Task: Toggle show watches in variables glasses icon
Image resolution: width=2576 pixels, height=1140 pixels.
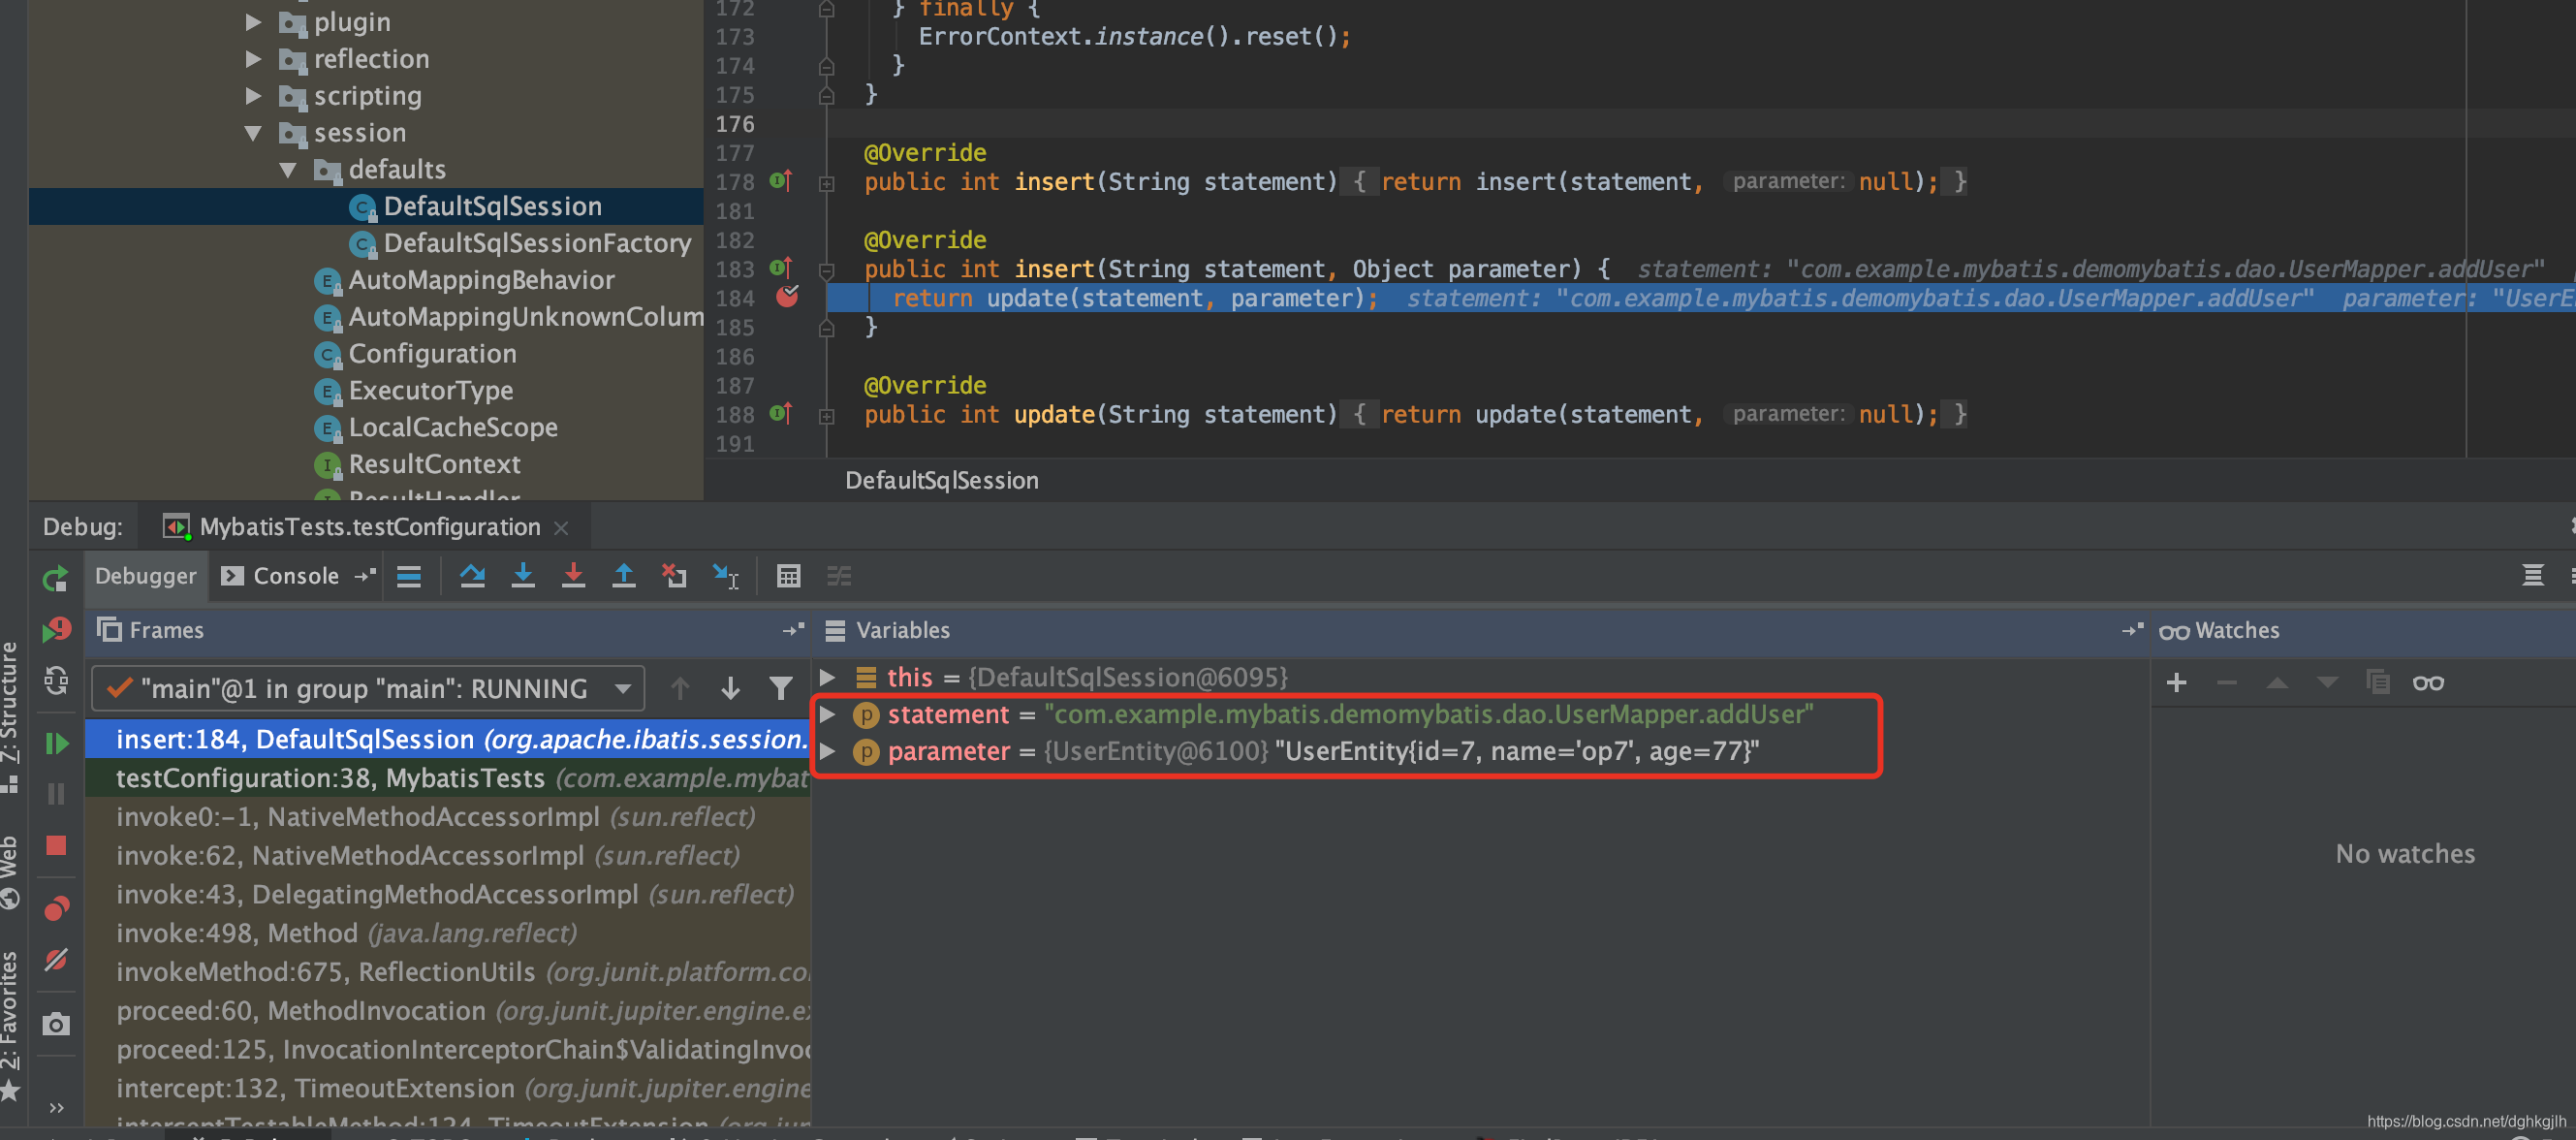Action: pos(2428,683)
